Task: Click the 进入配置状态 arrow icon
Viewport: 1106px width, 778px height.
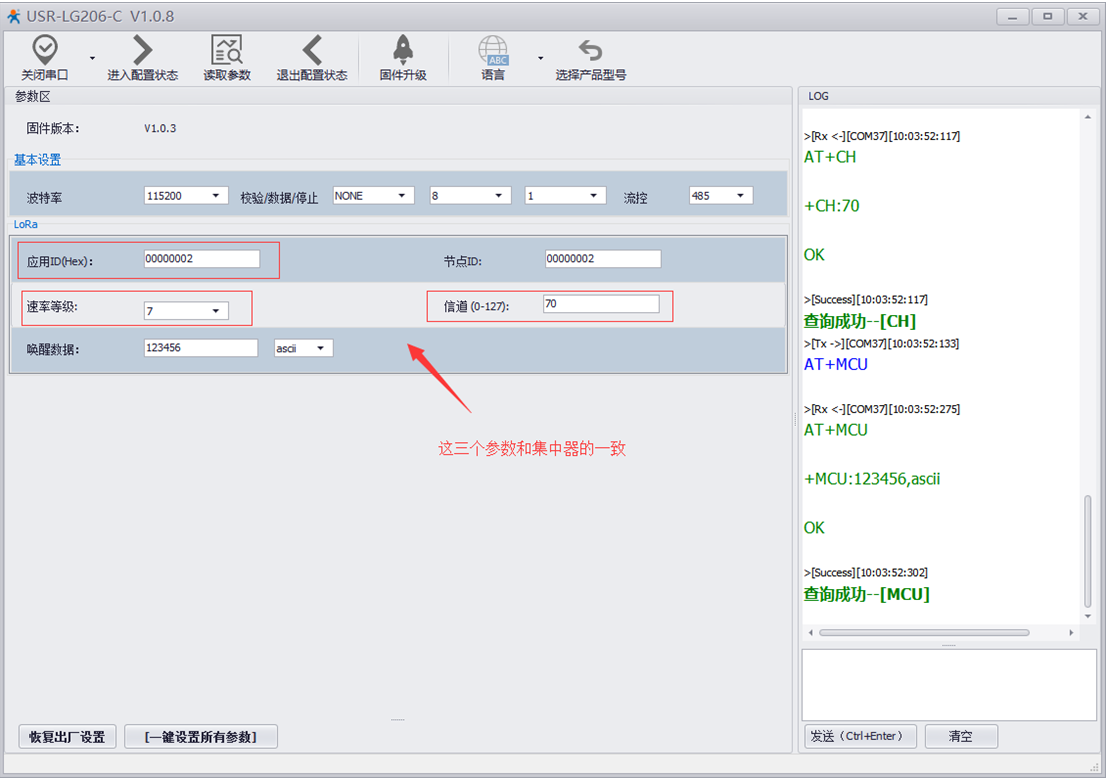Action: [143, 50]
